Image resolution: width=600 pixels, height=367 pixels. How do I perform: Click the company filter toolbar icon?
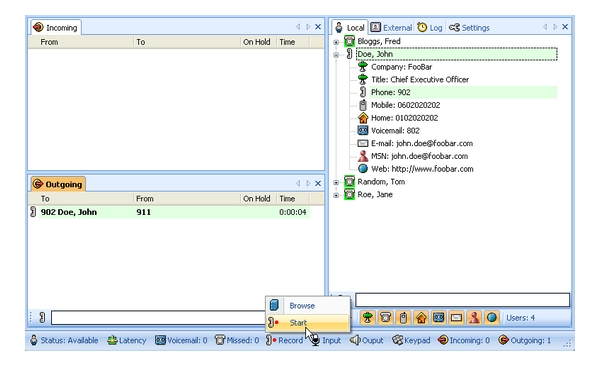coord(368,318)
